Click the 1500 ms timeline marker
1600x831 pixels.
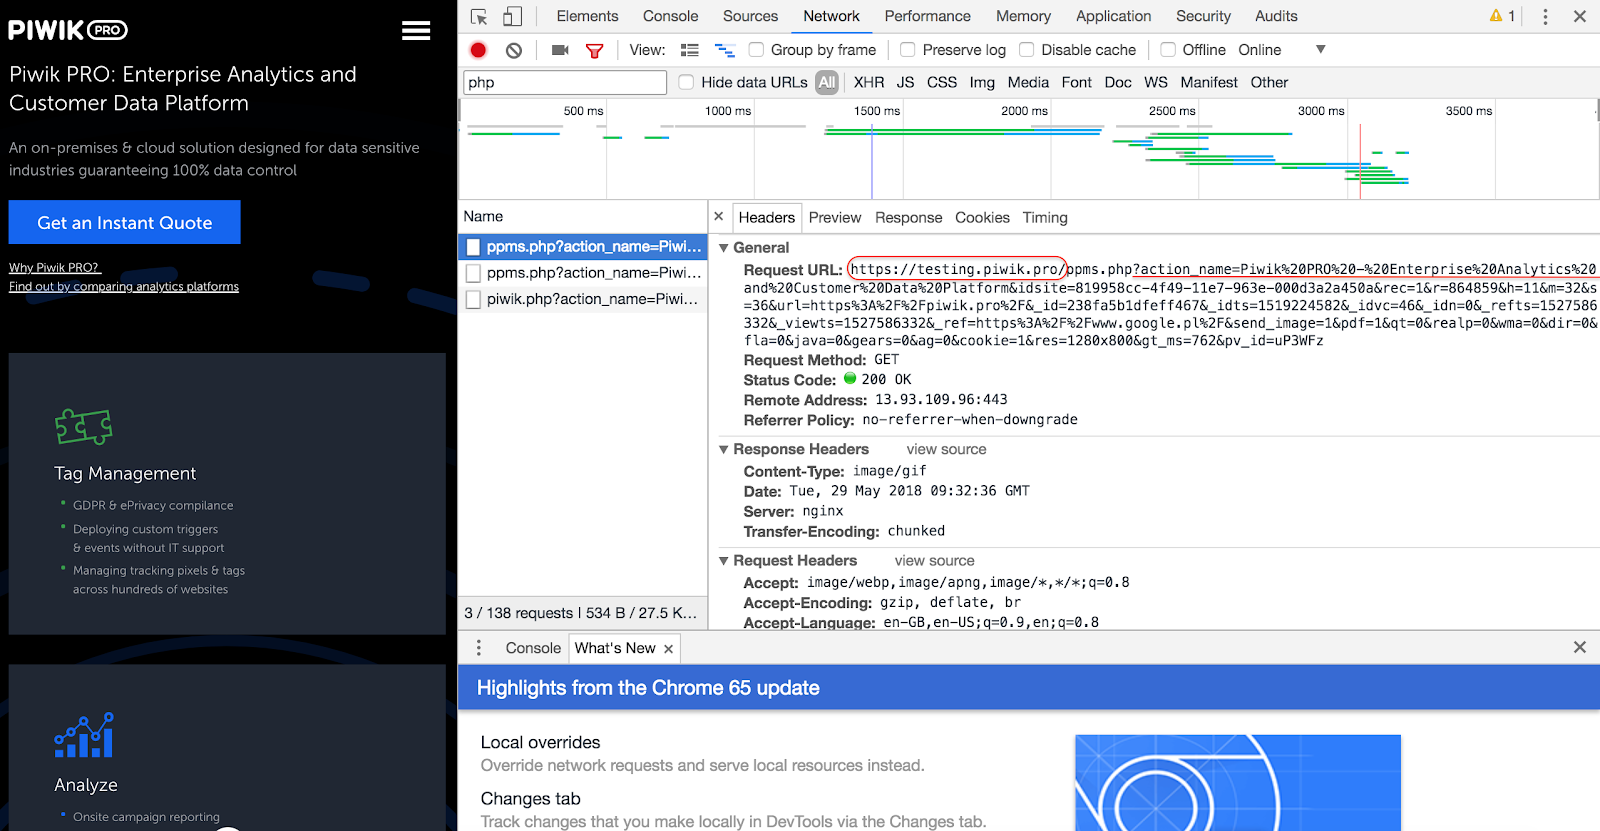pos(877,111)
